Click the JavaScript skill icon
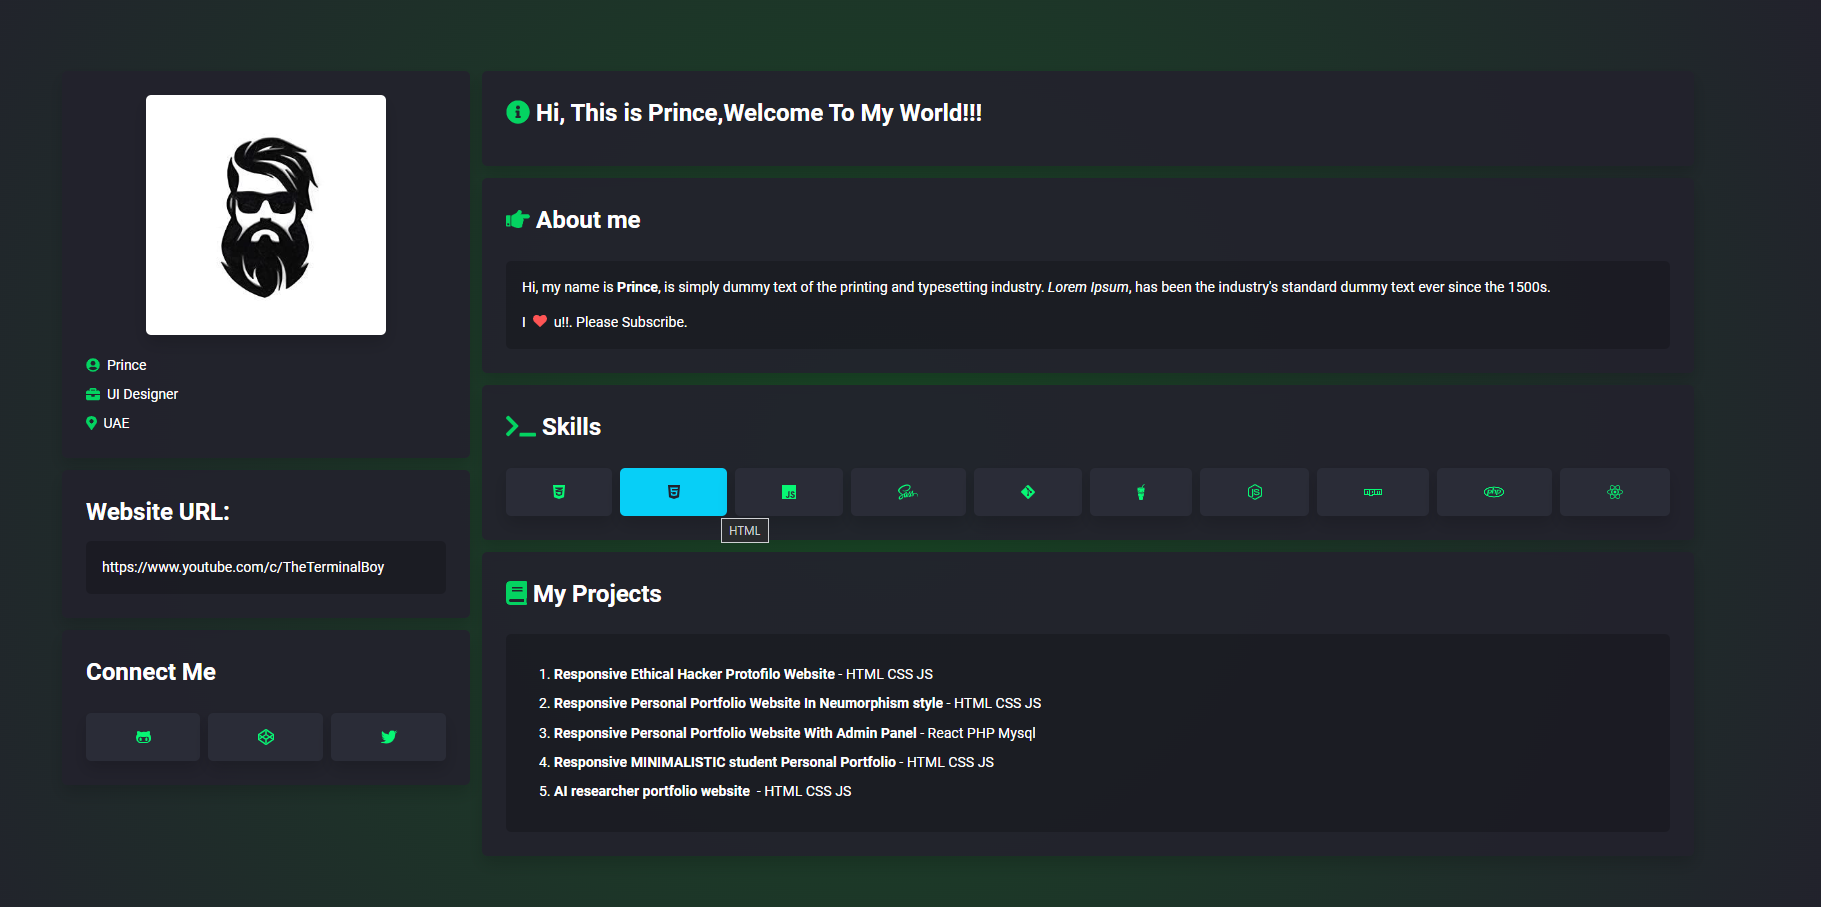Image resolution: width=1821 pixels, height=907 pixels. (x=789, y=492)
